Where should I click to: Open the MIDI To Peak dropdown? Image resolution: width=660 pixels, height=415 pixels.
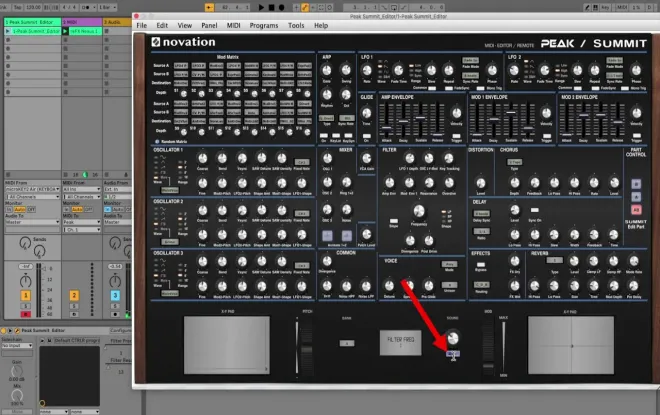[82, 222]
